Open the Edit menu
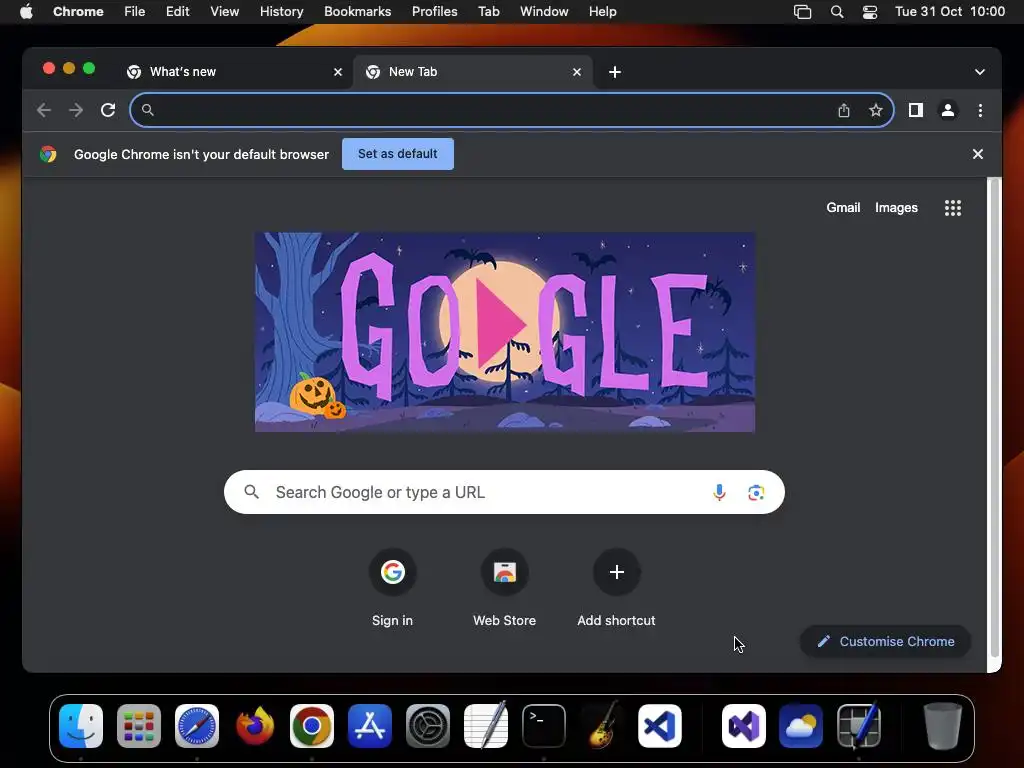The width and height of the screenshot is (1024, 768). 178,12
